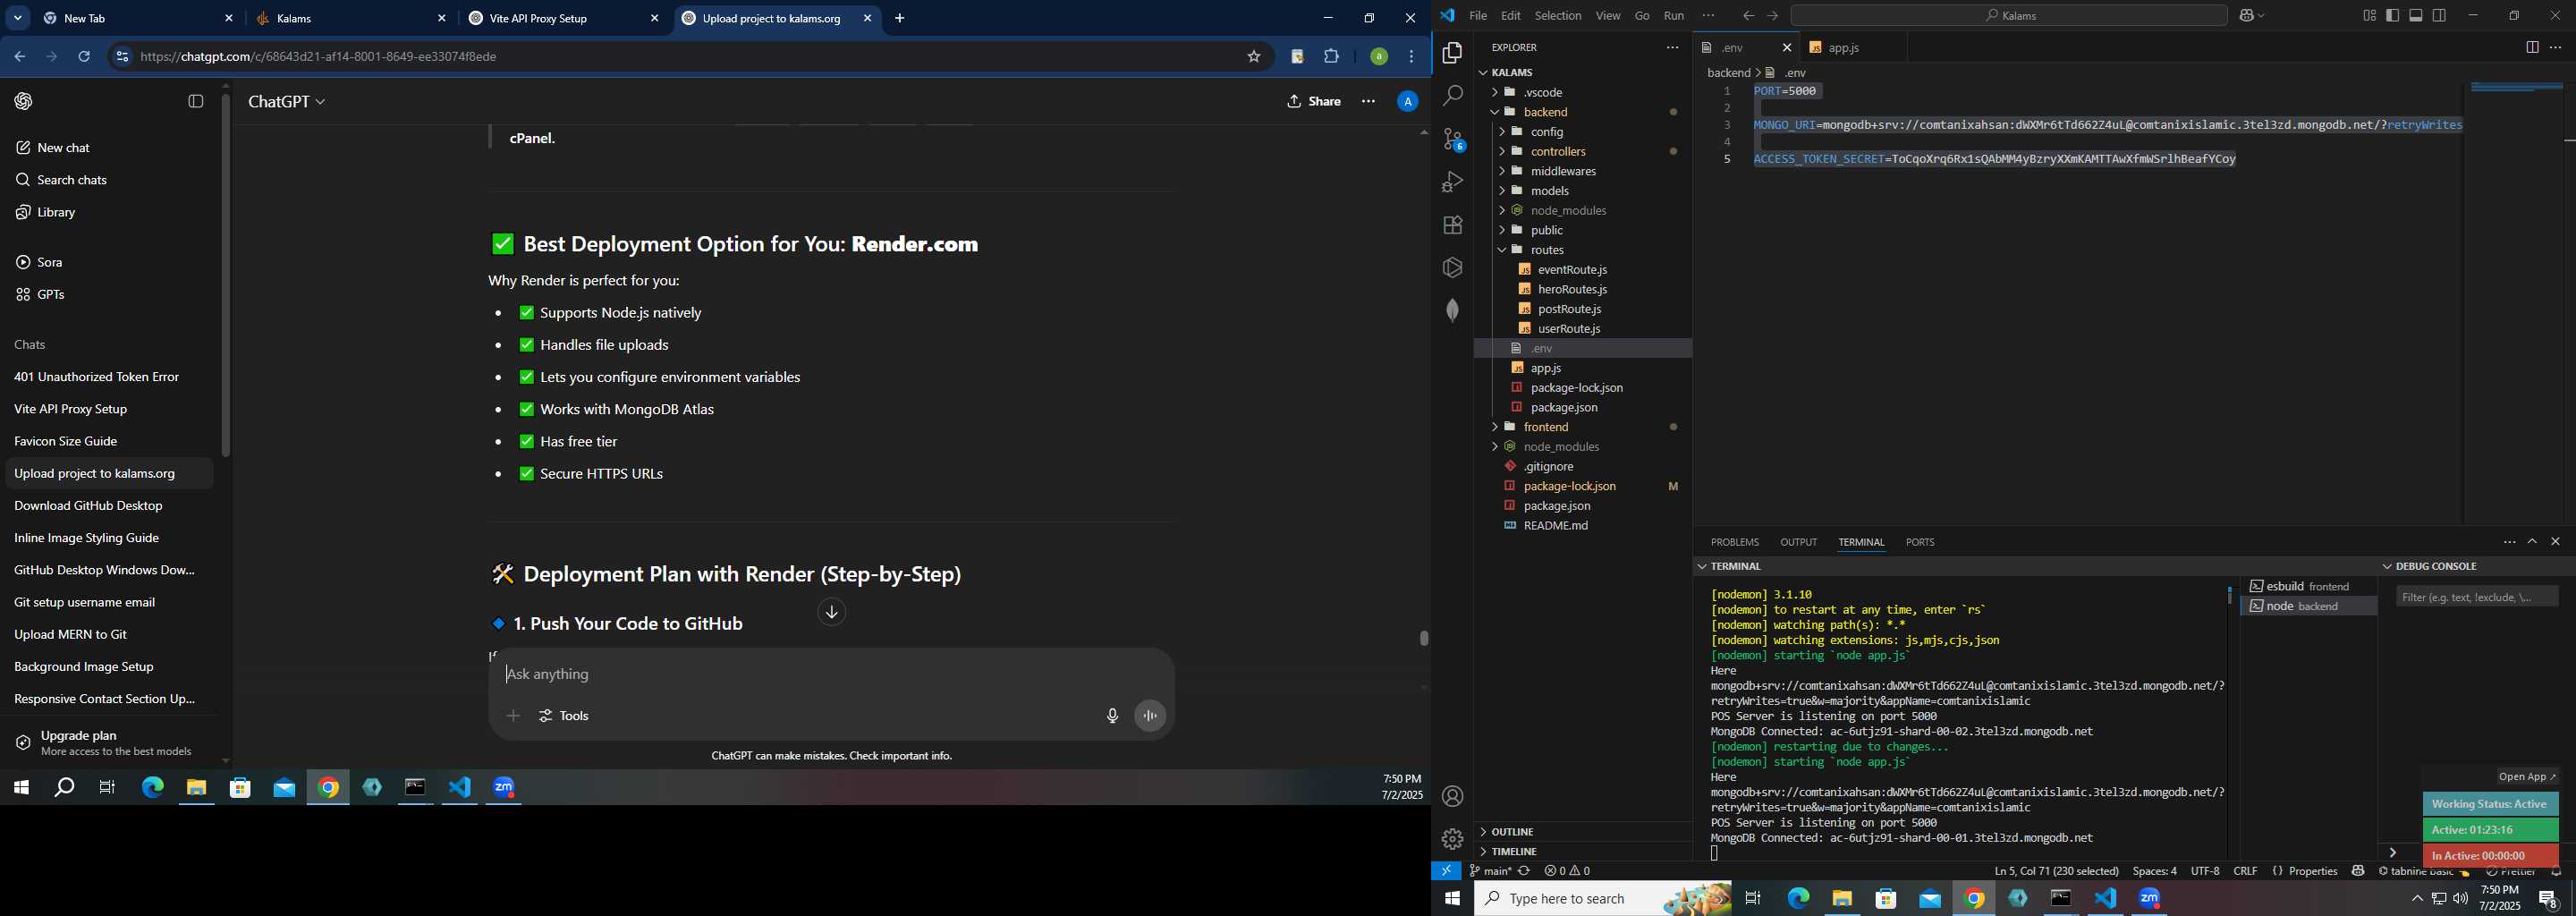Click scroll-to-bottom arrow in ChatGPT
Screen dimensions: 2576x916
pyautogui.click(x=831, y=612)
